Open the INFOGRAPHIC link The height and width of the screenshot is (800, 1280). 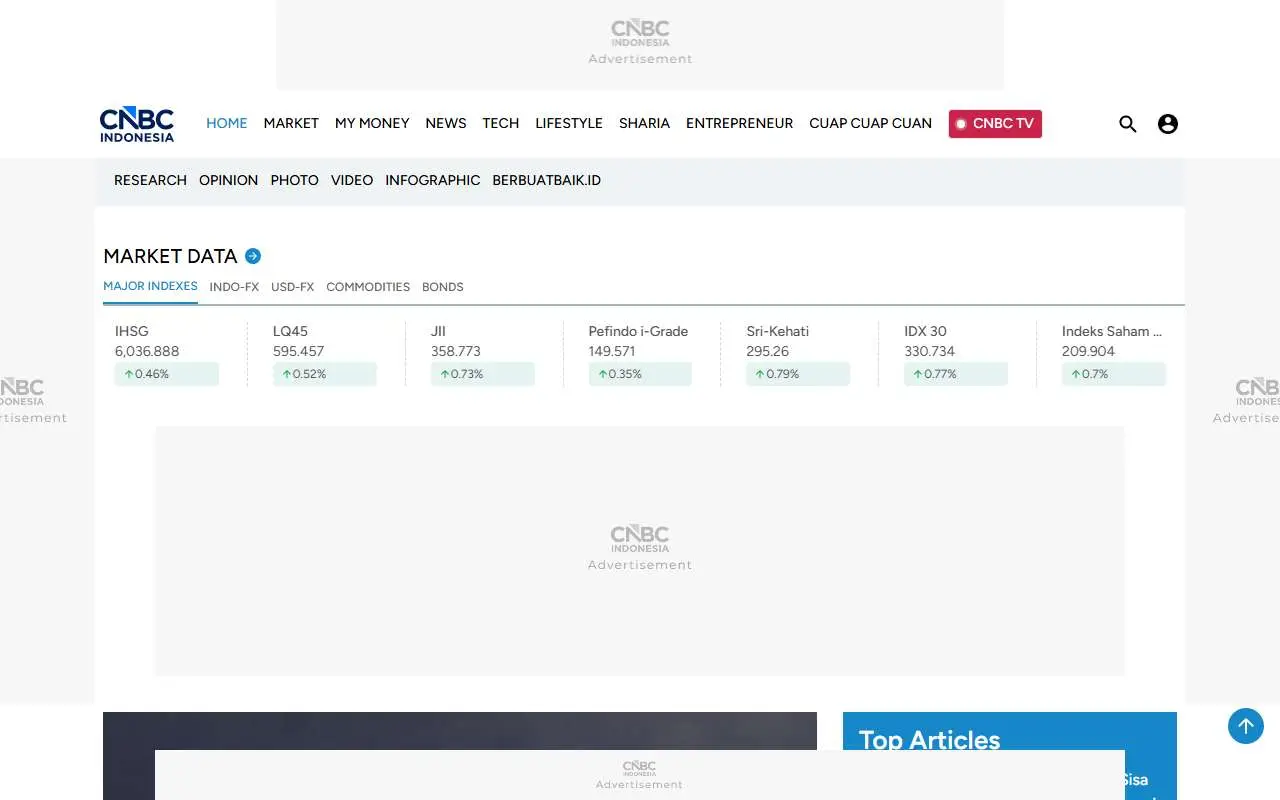[x=433, y=180]
